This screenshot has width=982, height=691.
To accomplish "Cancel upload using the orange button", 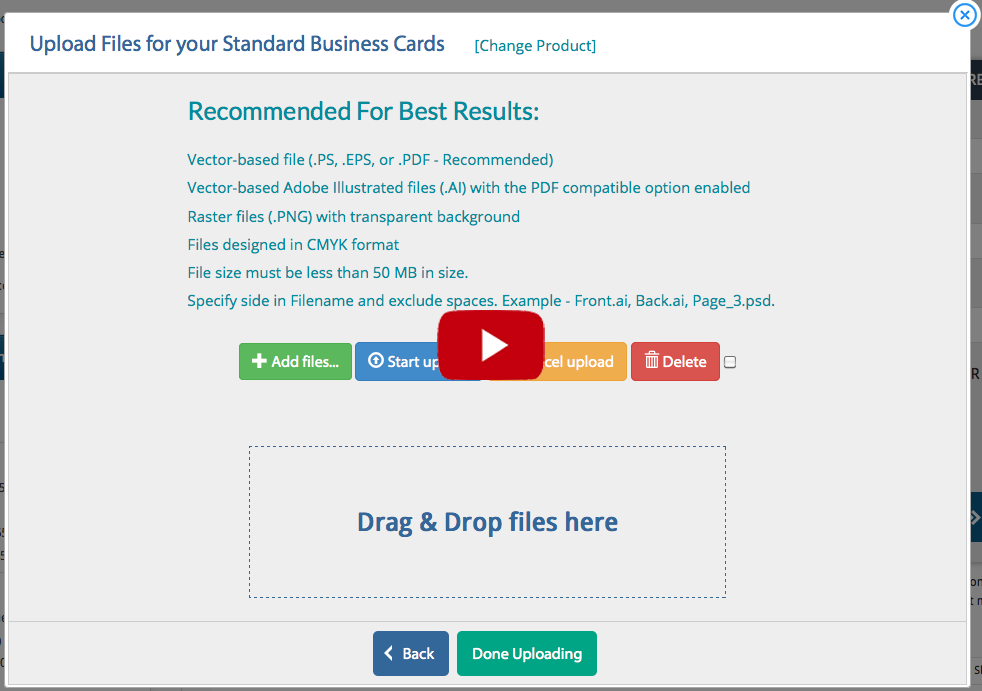I will tap(584, 361).
